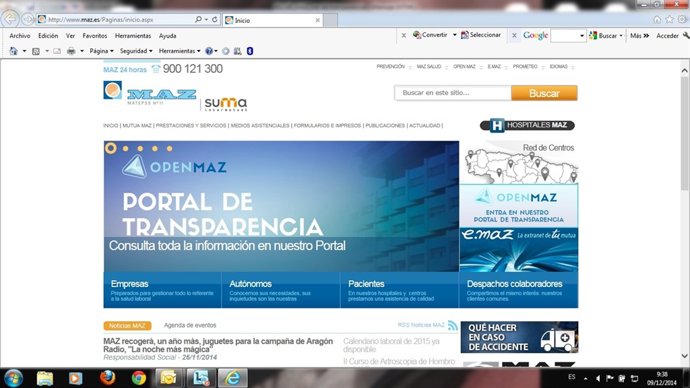
Task: Click the blue Help question icon
Action: 209,51
